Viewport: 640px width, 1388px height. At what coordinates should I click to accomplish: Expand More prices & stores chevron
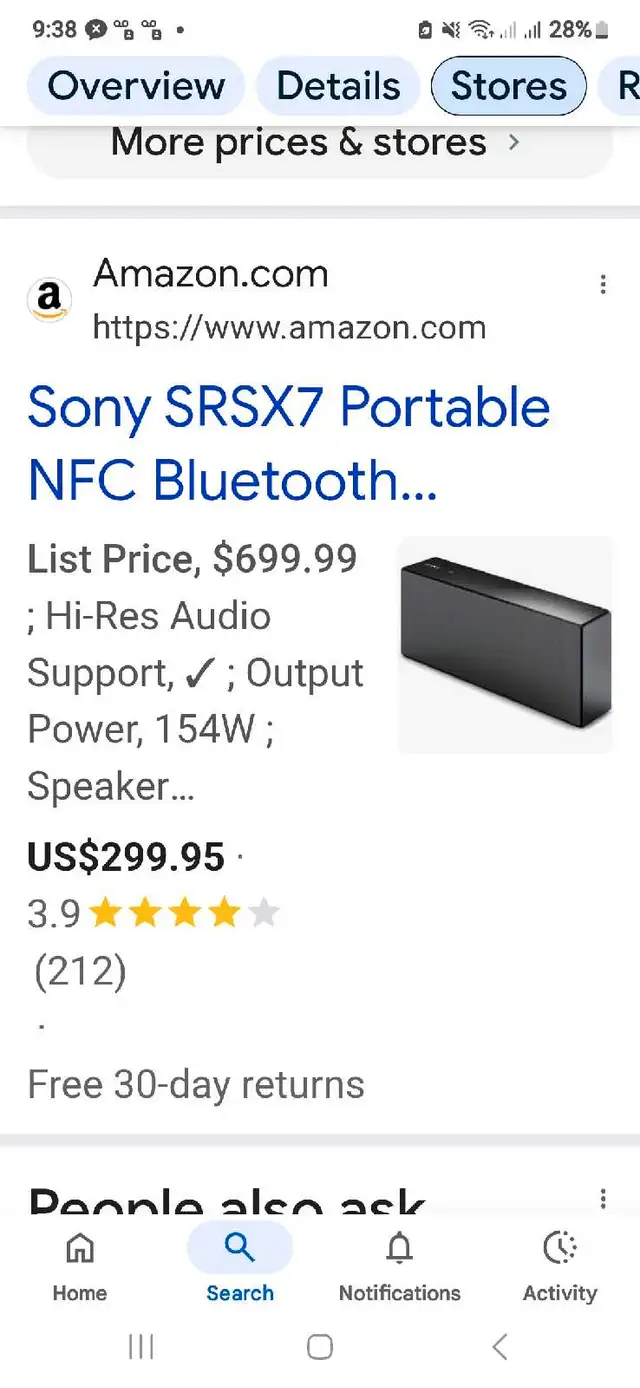point(514,142)
